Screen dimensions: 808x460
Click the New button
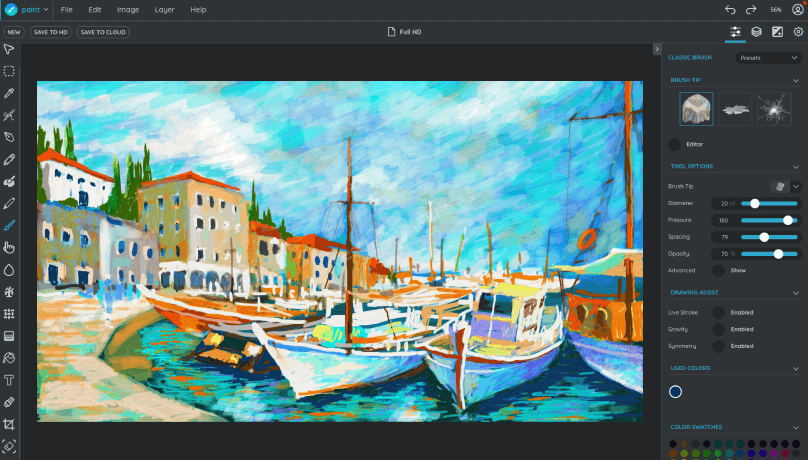(14, 32)
